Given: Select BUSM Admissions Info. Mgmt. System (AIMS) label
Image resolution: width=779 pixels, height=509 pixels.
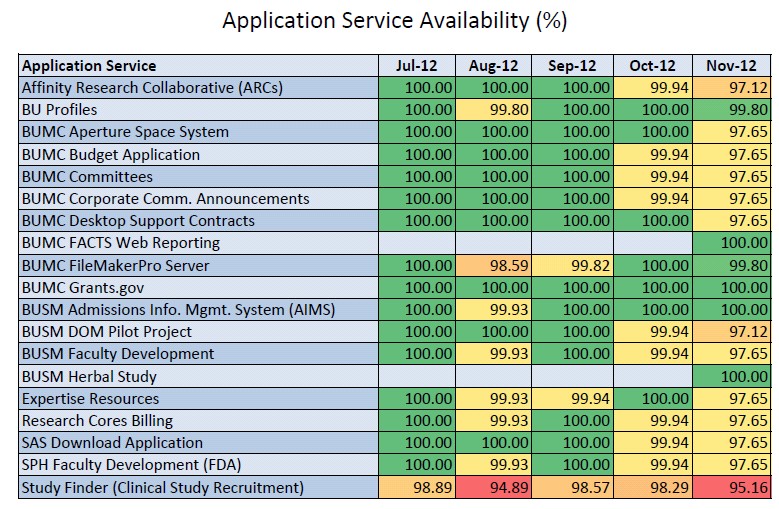Looking at the screenshot, I should point(199,309).
